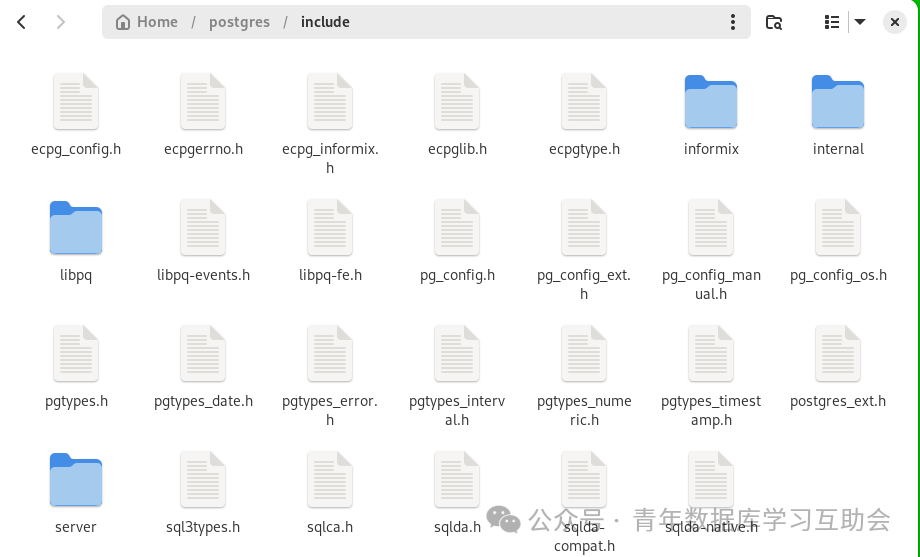The width and height of the screenshot is (920, 557).
Task: Click the 'internal' folder name label
Action: coord(838,149)
